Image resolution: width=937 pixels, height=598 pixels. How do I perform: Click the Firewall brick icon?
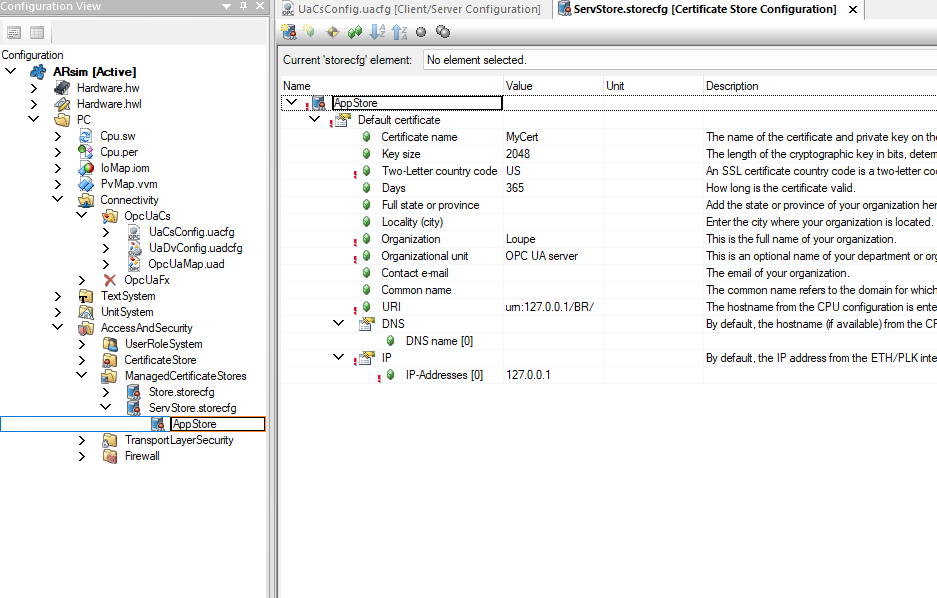click(109, 456)
